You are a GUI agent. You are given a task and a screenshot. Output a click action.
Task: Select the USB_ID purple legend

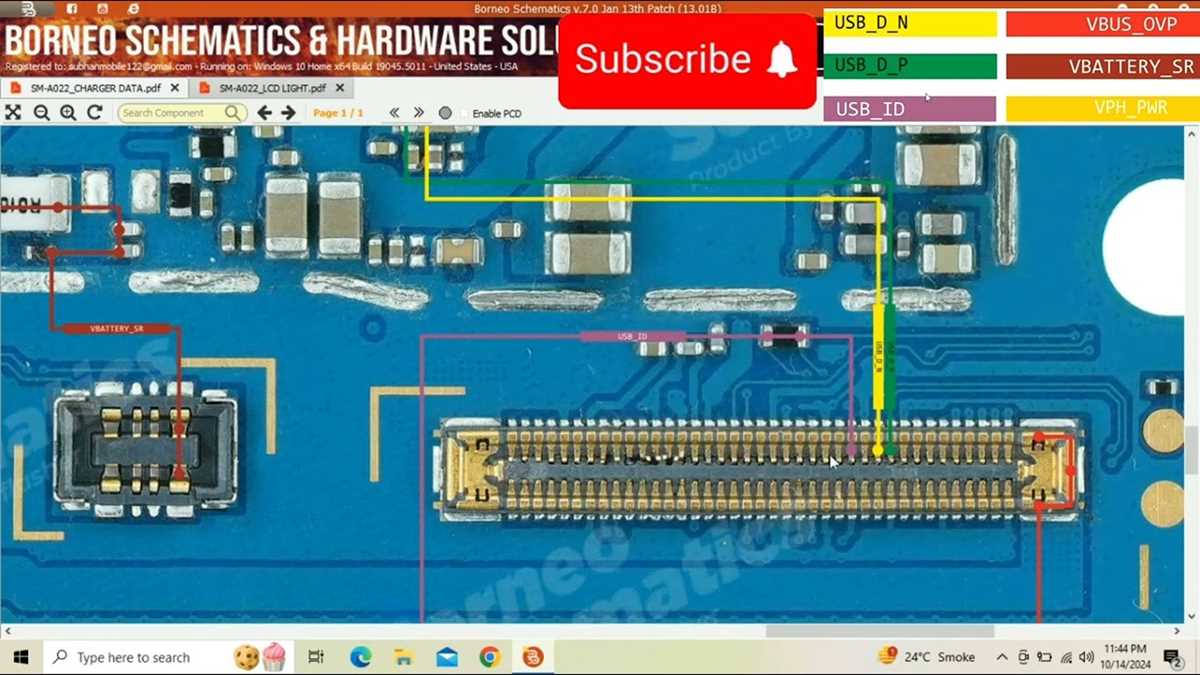910,109
